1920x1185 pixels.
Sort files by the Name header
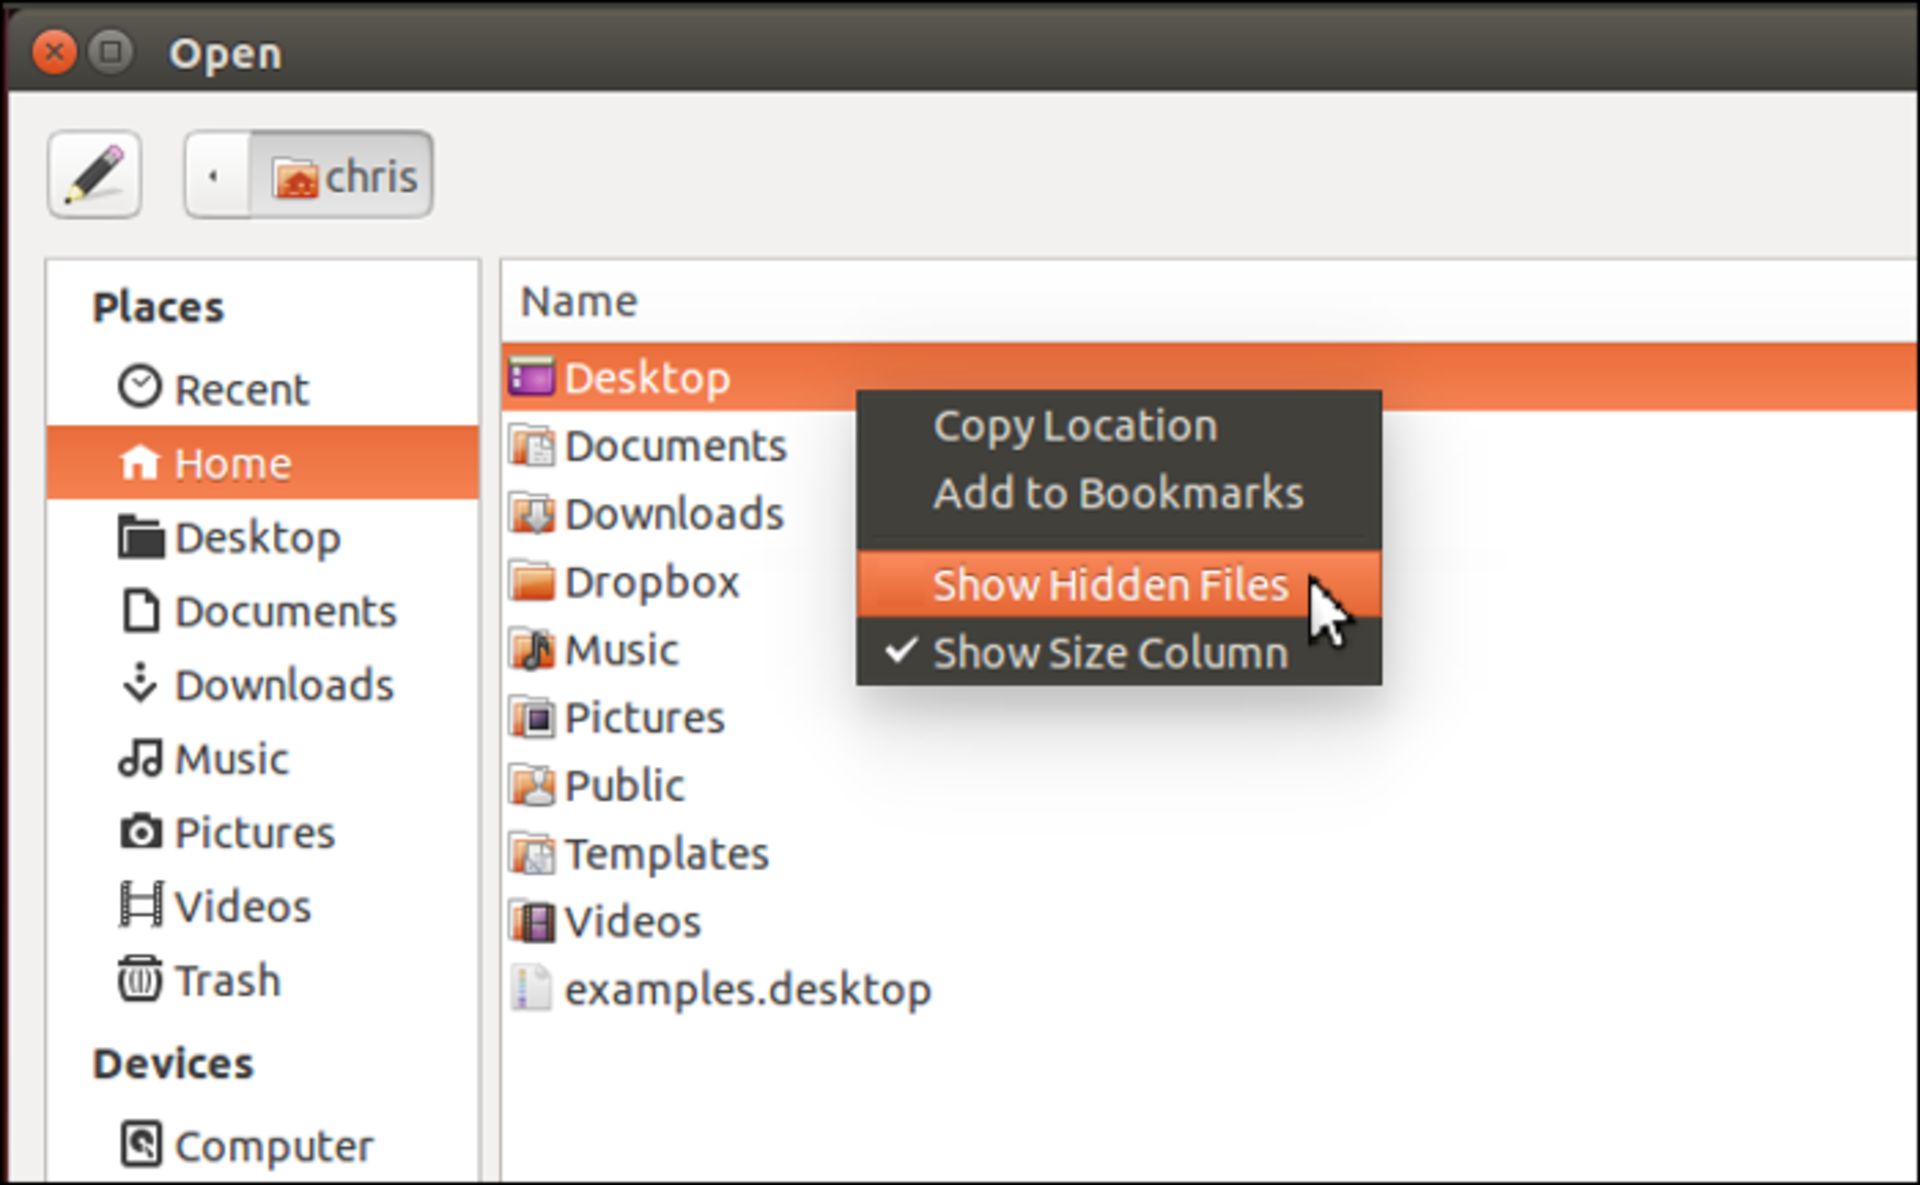click(580, 300)
